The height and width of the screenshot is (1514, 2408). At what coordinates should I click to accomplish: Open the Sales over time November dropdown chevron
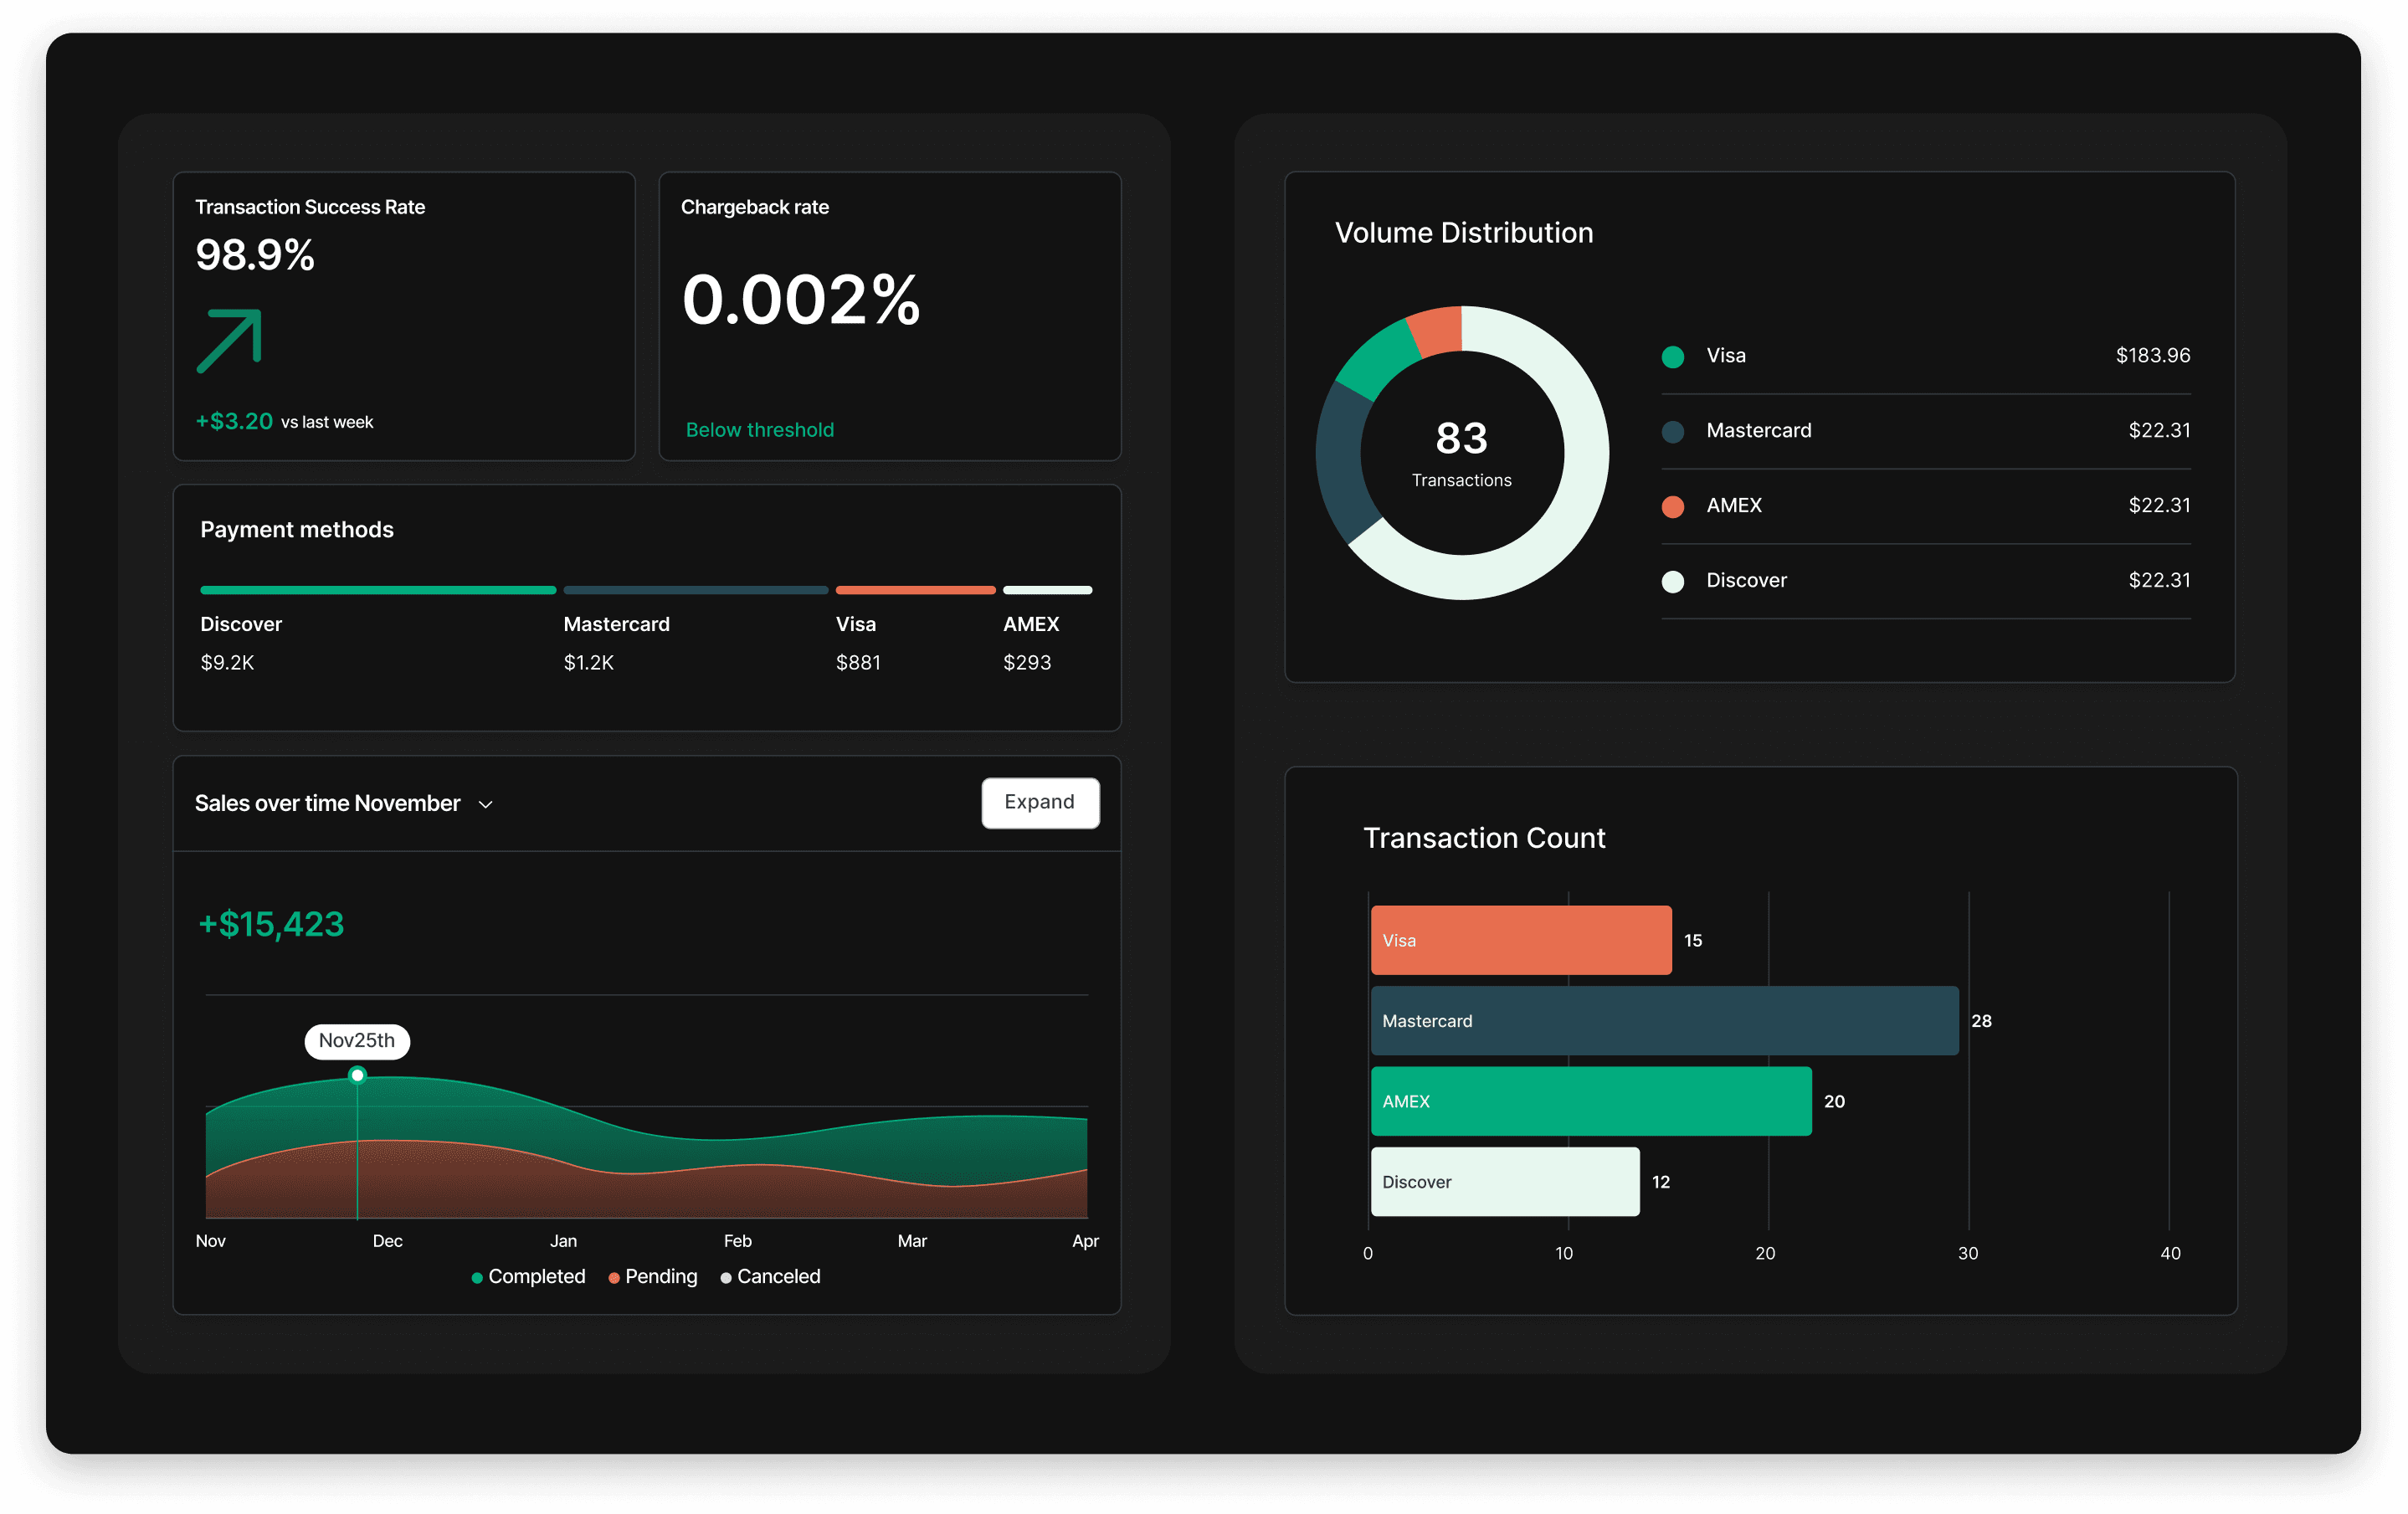[x=486, y=805]
